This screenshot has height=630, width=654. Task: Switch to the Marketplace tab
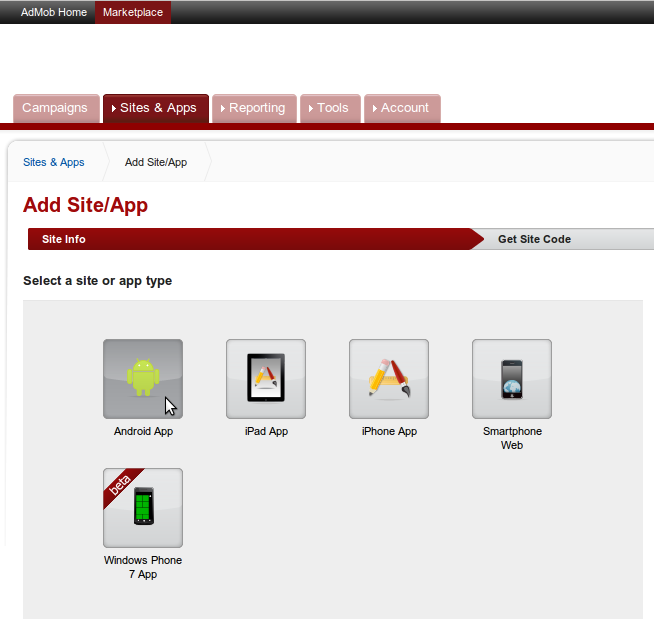tap(133, 12)
